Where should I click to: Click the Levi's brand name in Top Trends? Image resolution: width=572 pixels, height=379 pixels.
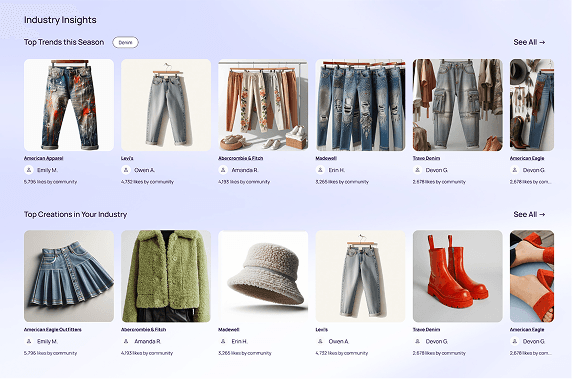(x=127, y=158)
